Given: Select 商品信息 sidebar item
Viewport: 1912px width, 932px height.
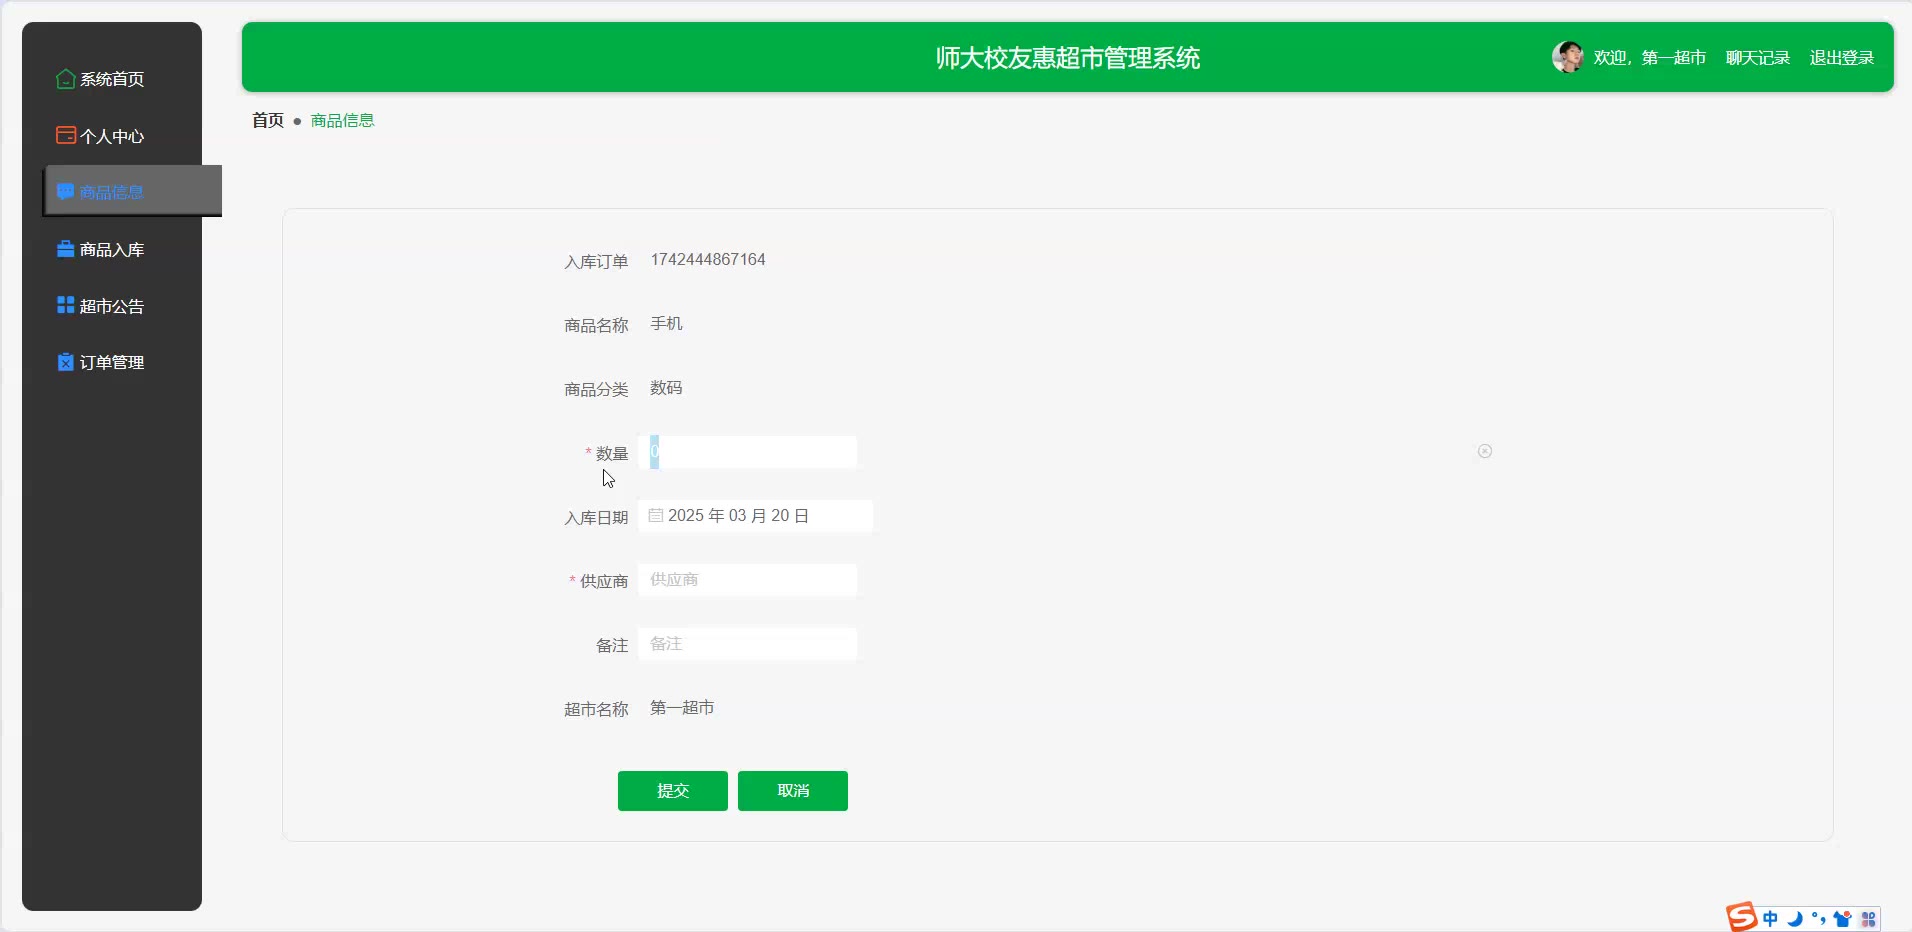Looking at the screenshot, I should [x=132, y=191].
